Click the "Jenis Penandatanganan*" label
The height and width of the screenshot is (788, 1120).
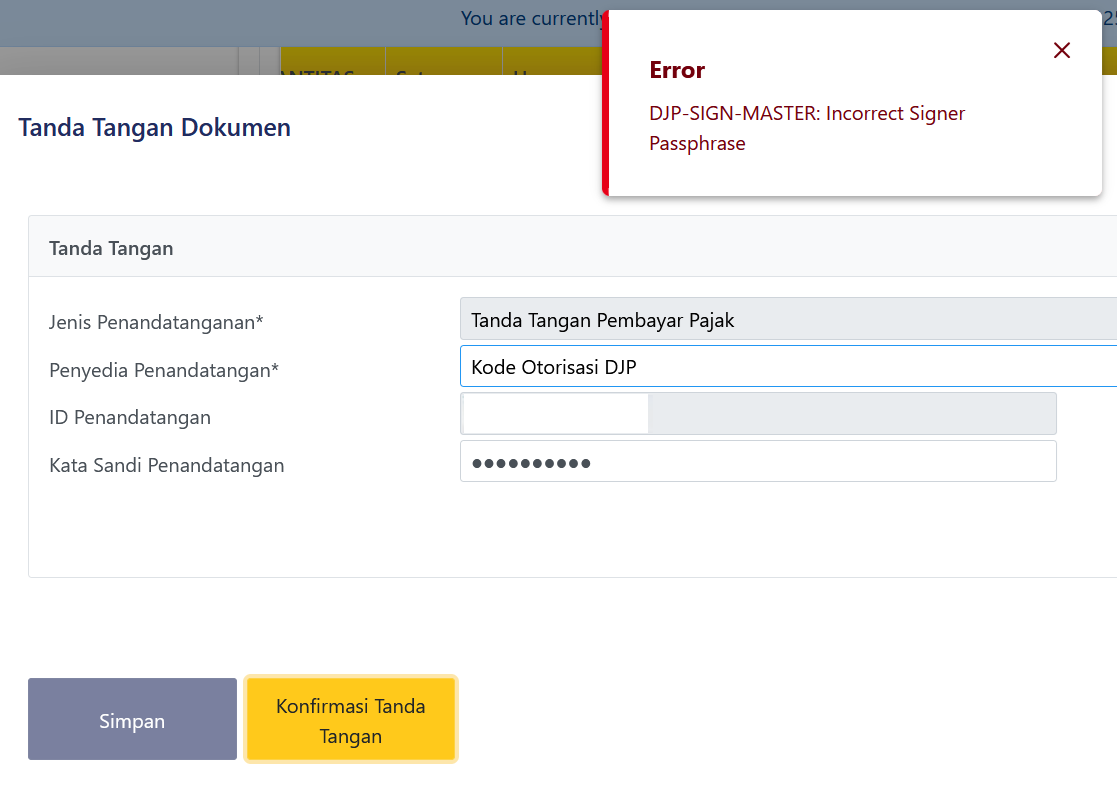point(156,322)
